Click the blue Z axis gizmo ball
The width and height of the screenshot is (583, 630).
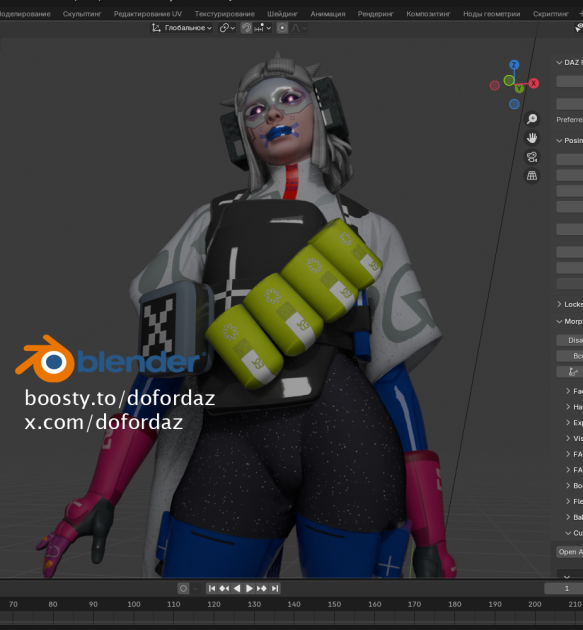514,65
